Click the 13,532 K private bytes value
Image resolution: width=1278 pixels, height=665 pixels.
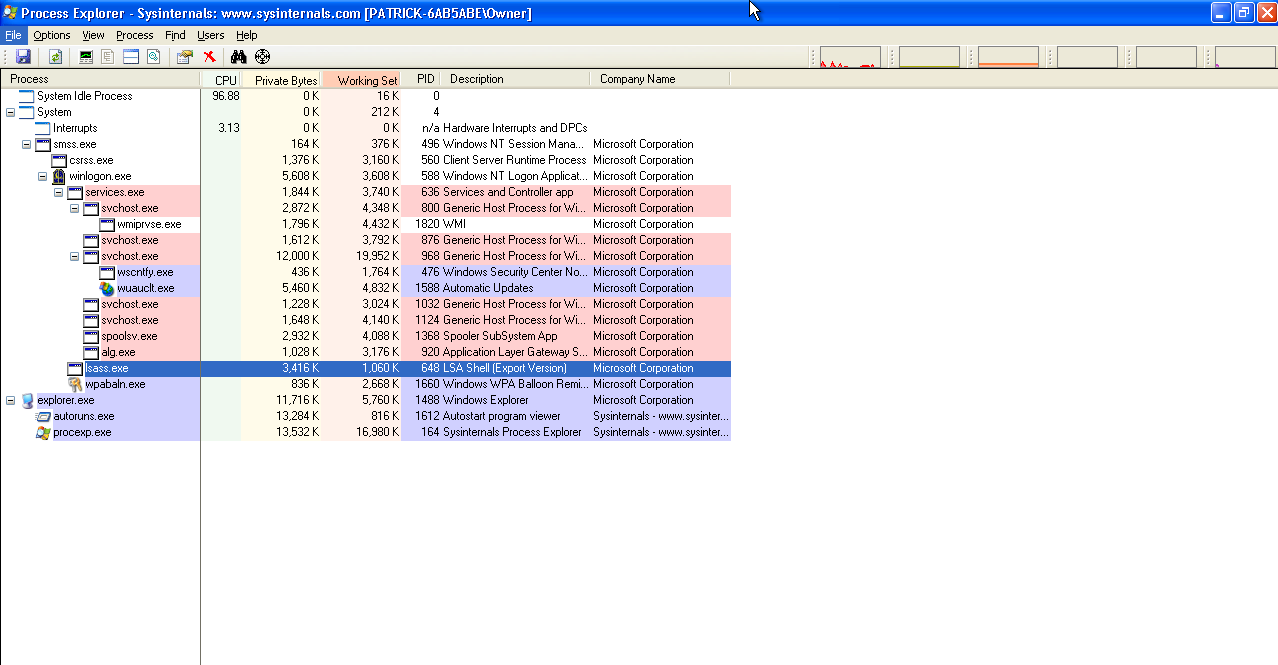pyautogui.click(x=297, y=432)
